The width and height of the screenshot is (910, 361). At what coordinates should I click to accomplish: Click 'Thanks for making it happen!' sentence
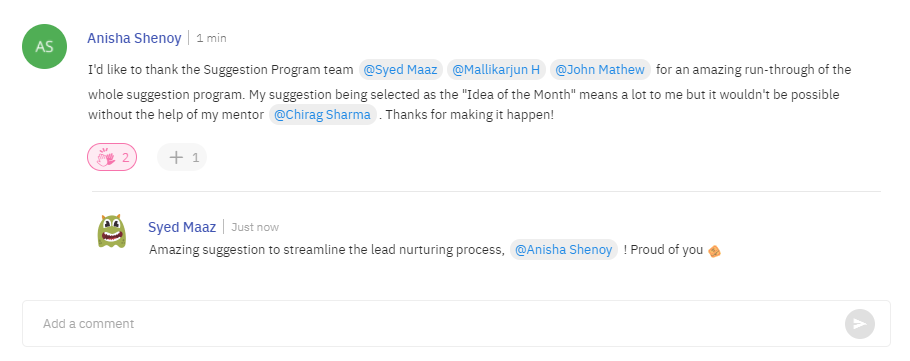pos(470,115)
